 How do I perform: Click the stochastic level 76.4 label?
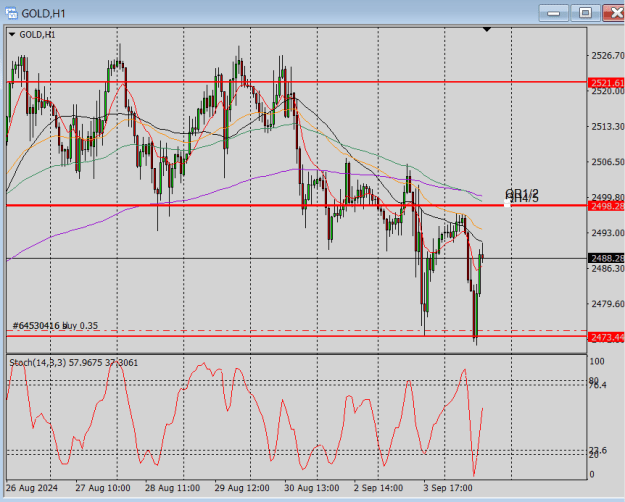coord(598,385)
